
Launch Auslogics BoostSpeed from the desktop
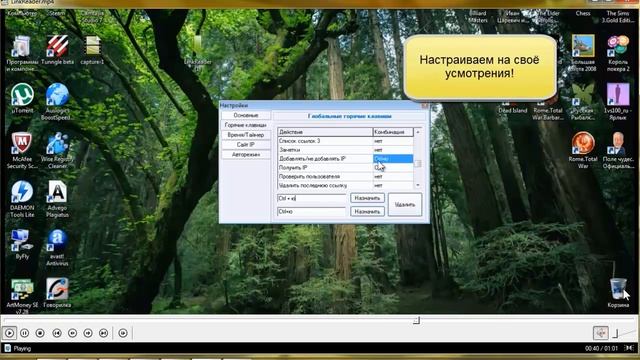click(57, 102)
